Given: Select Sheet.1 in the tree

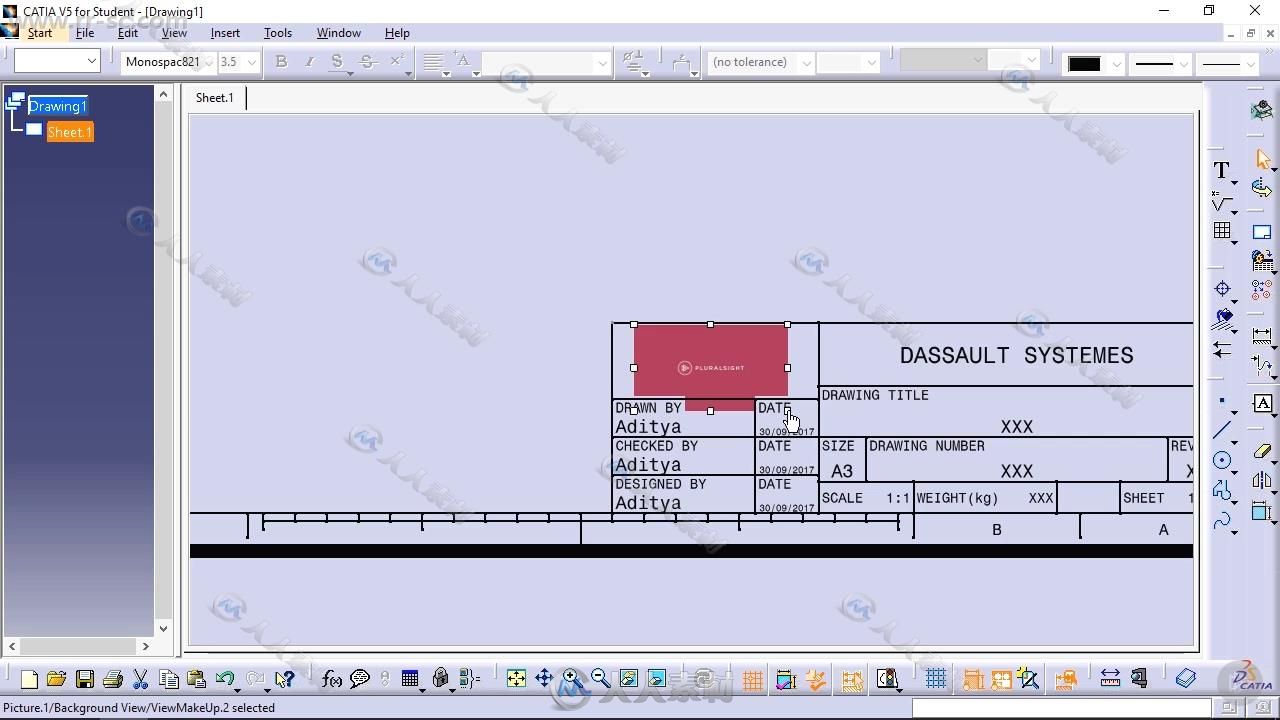Looking at the screenshot, I should (x=70, y=132).
